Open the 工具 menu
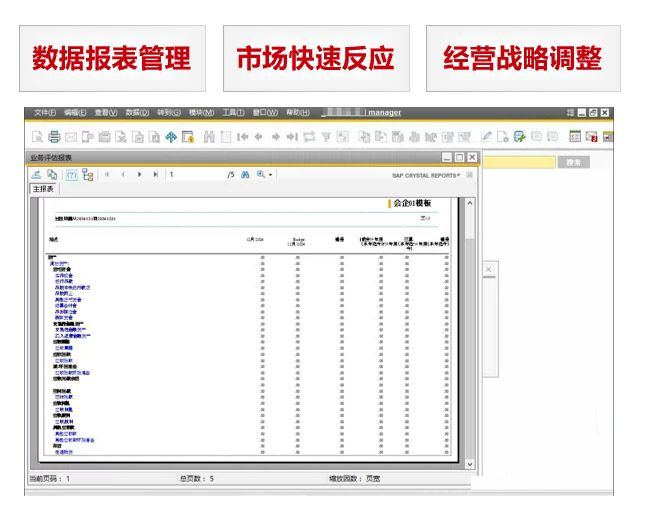The height and width of the screenshot is (531, 657). (x=233, y=113)
